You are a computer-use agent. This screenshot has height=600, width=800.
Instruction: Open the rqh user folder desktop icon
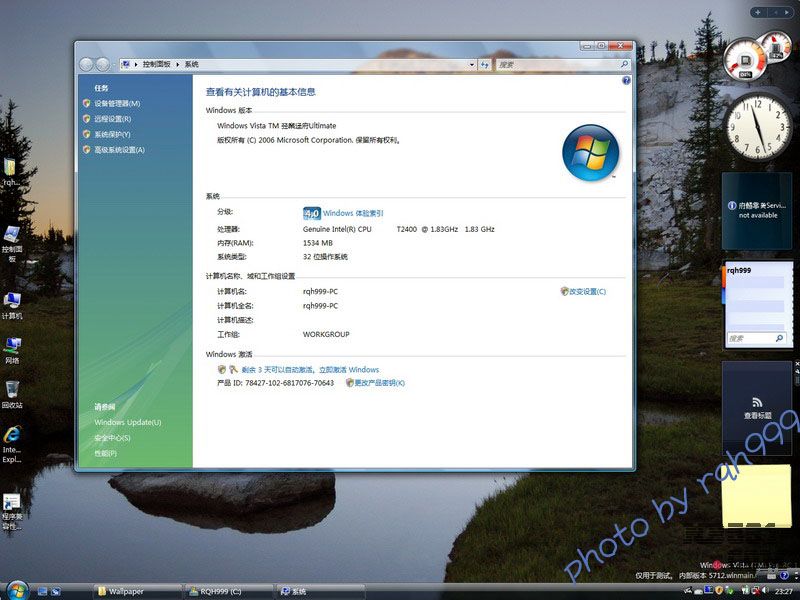point(10,172)
